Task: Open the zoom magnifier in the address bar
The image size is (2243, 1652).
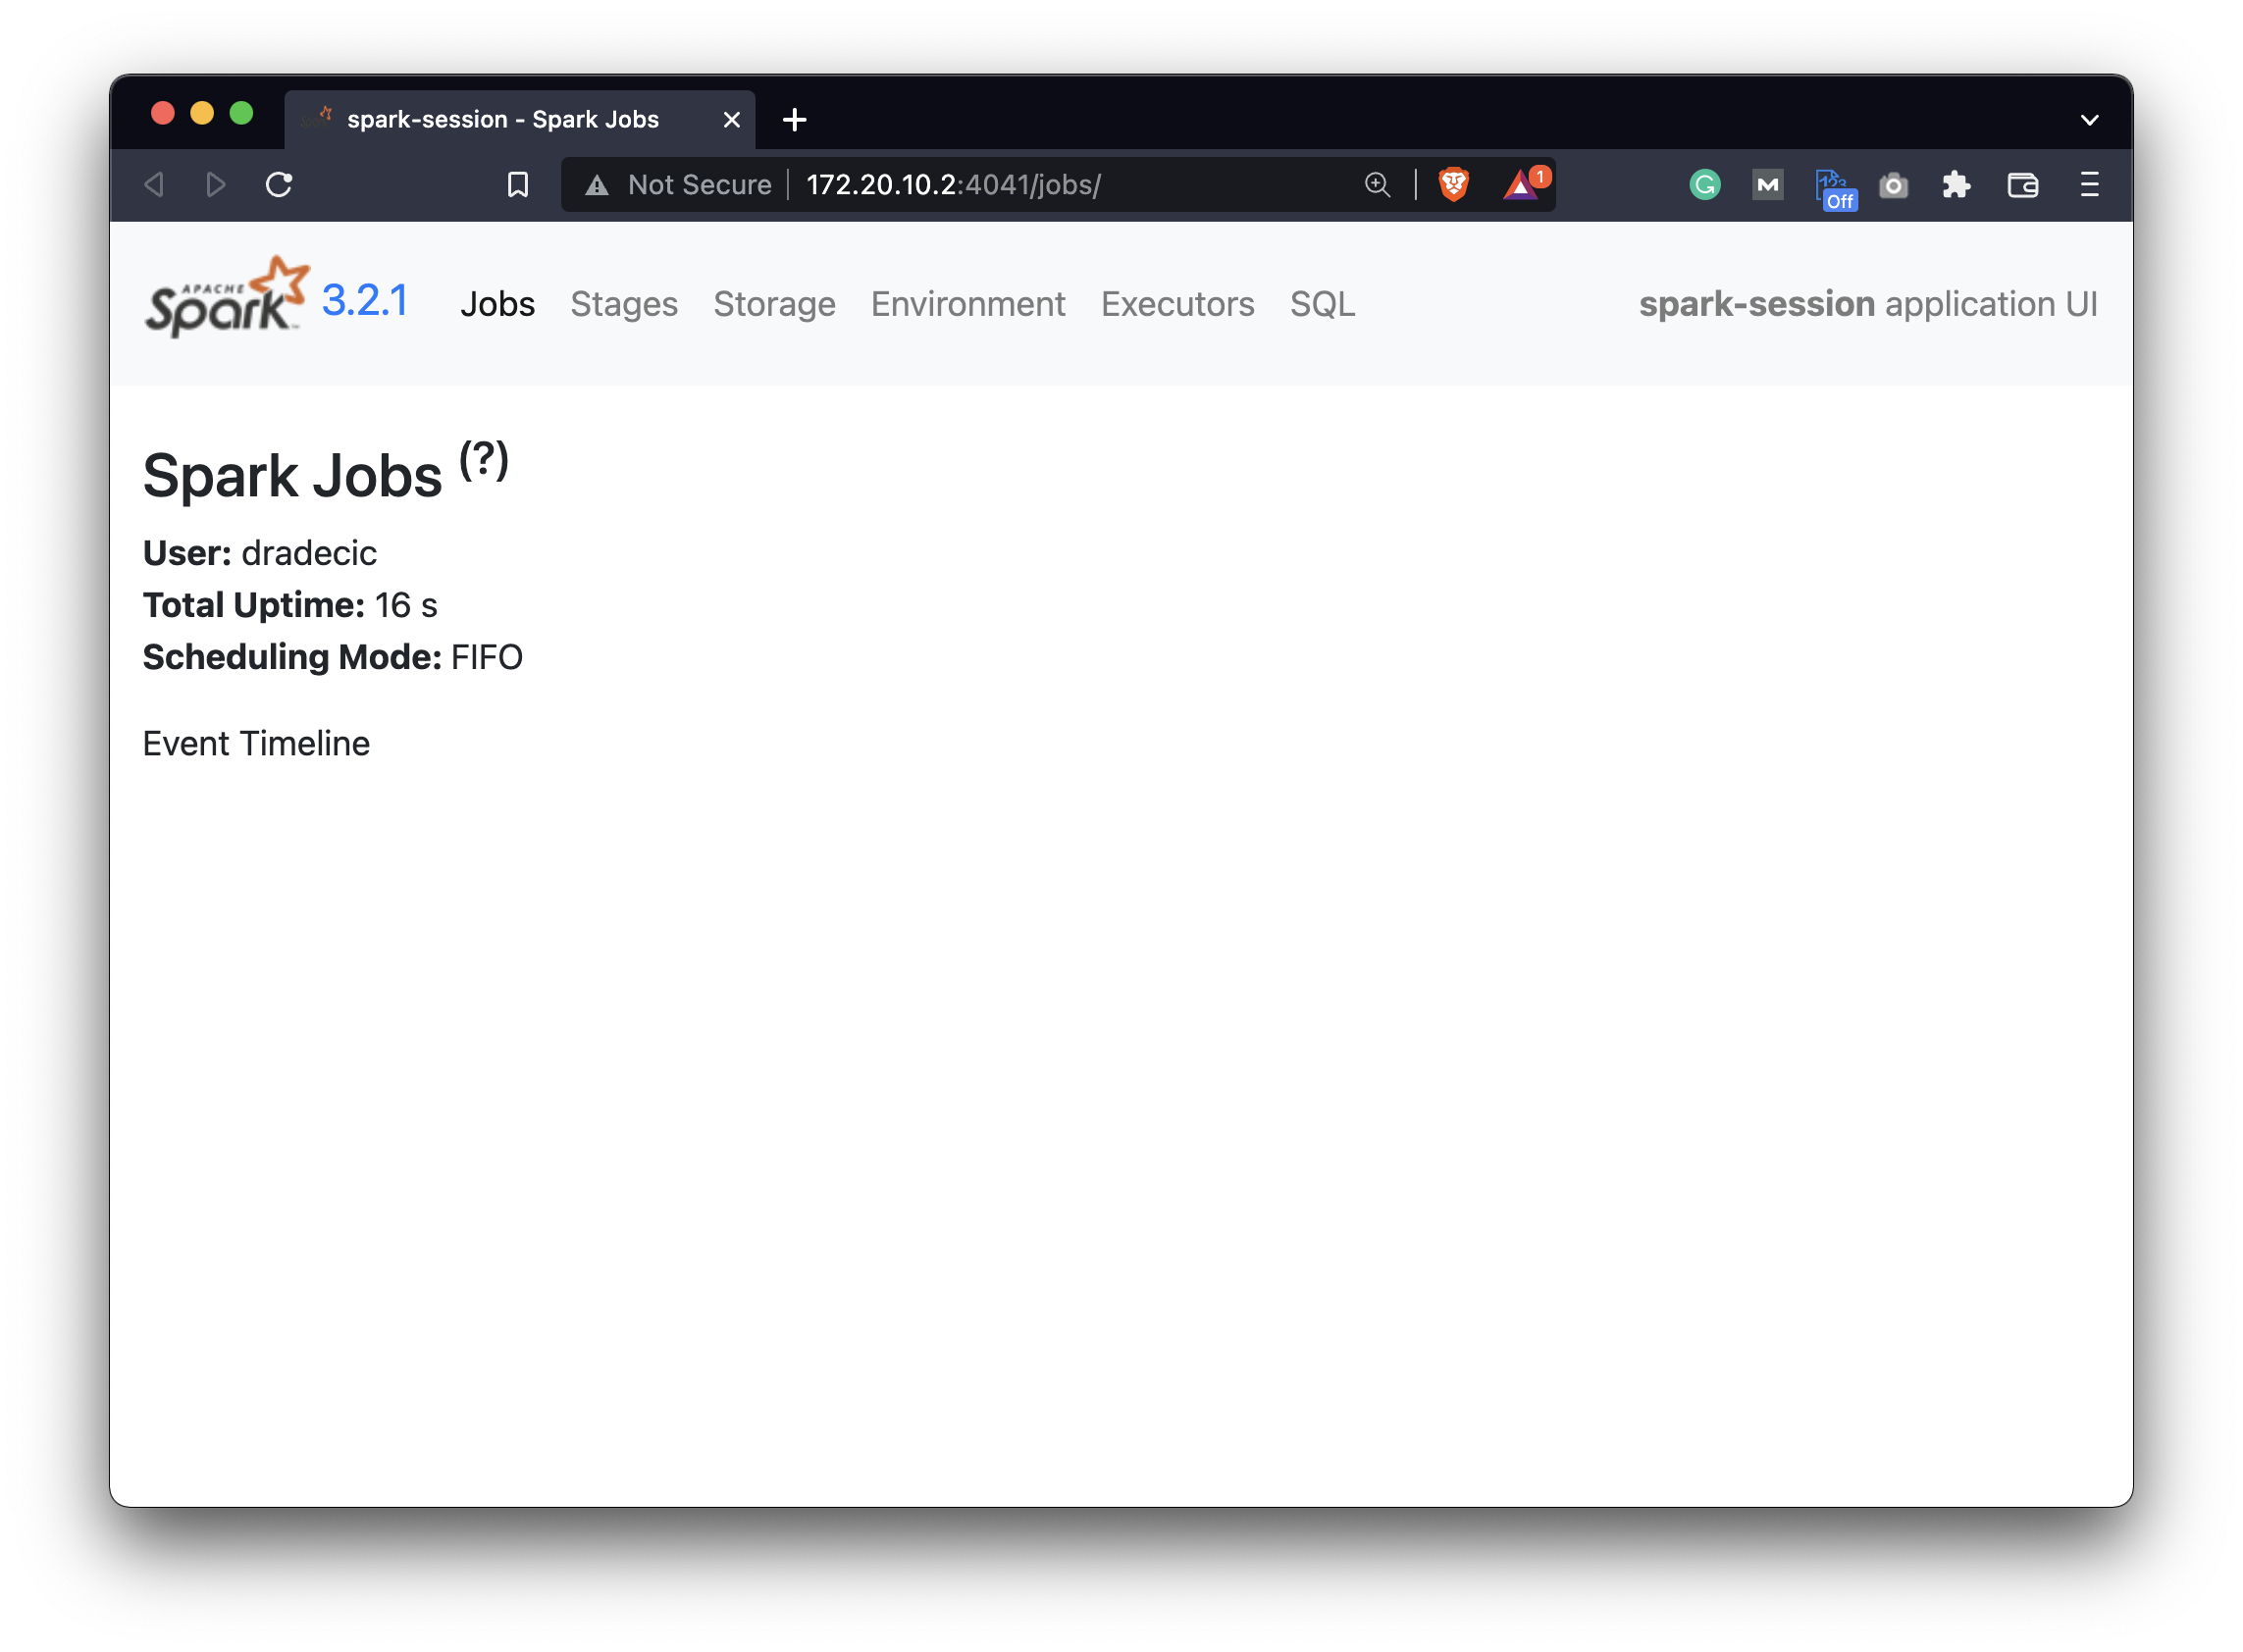Action: point(1377,185)
